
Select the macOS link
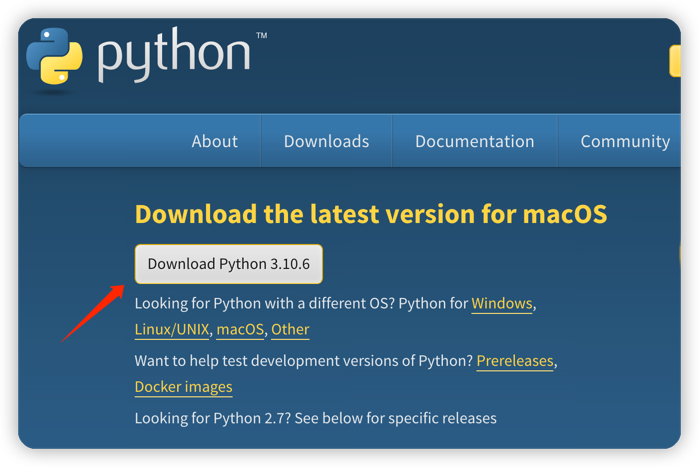tap(240, 329)
